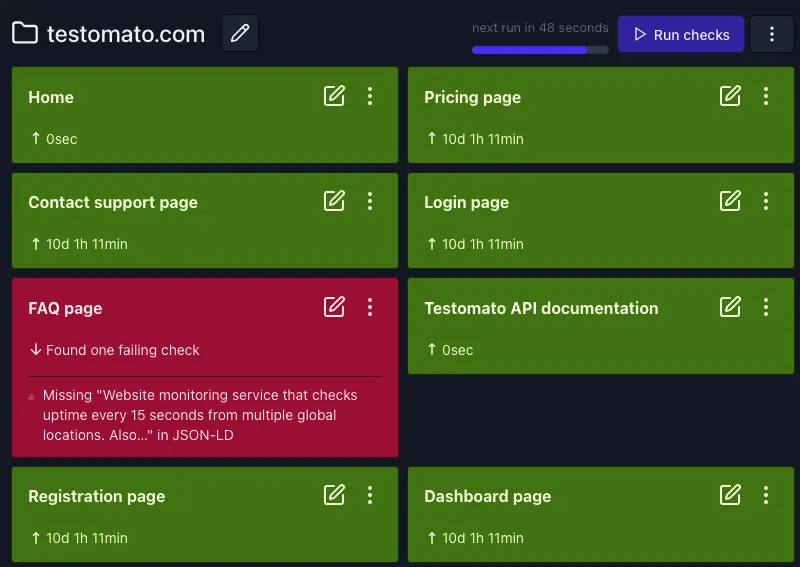Open more options for Pricing page

(766, 96)
